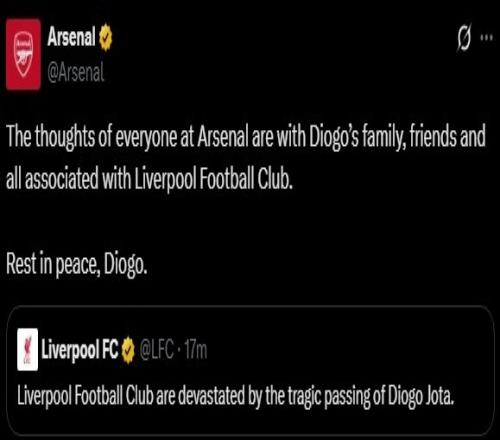500x440 pixels.
Task: Visit the @LFC handle
Action: tap(156, 350)
